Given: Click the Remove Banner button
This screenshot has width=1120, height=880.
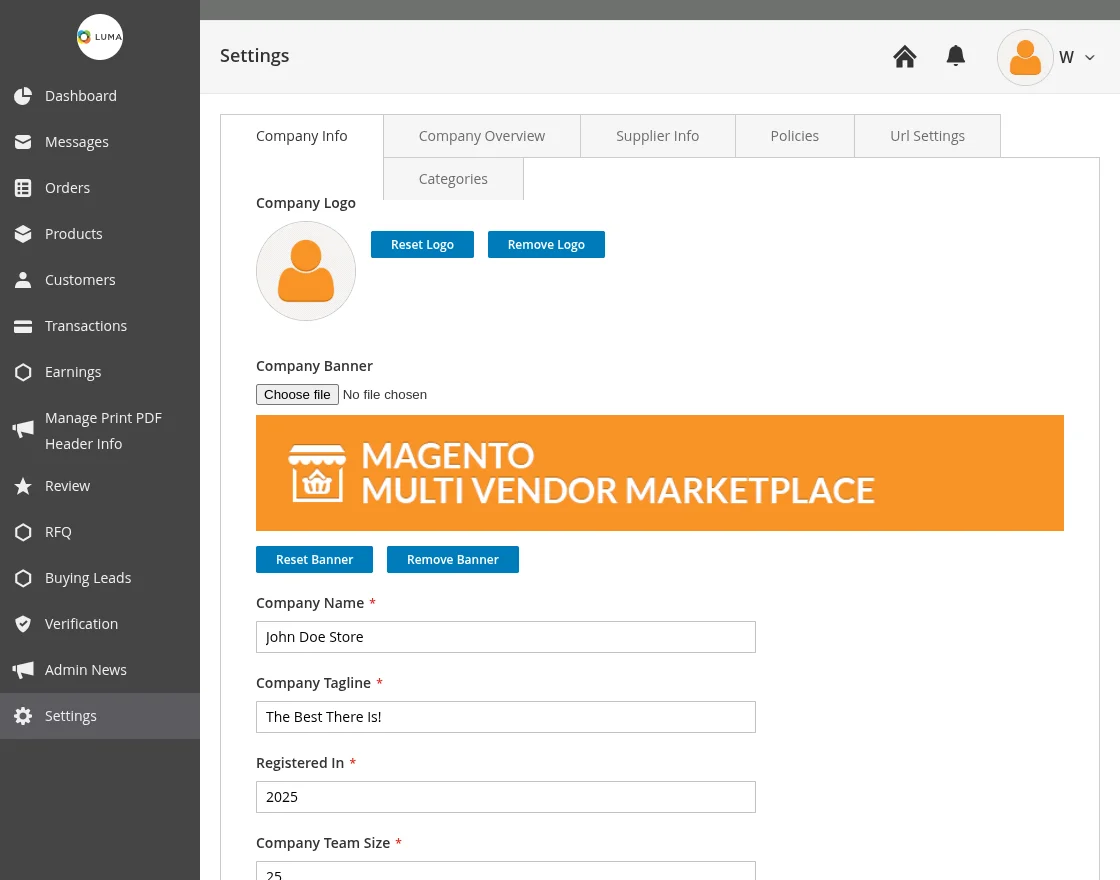Looking at the screenshot, I should point(452,559).
